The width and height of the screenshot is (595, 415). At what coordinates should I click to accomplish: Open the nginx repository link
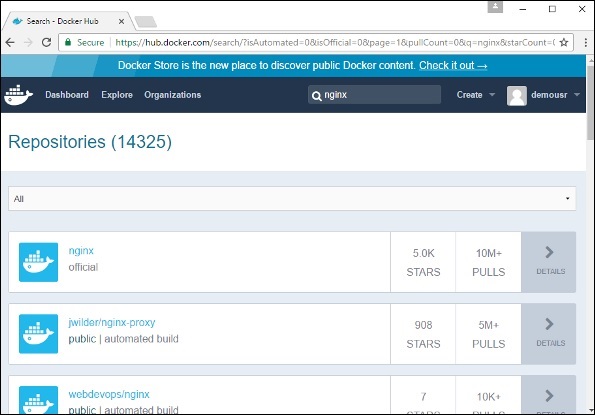pyautogui.click(x=81, y=251)
